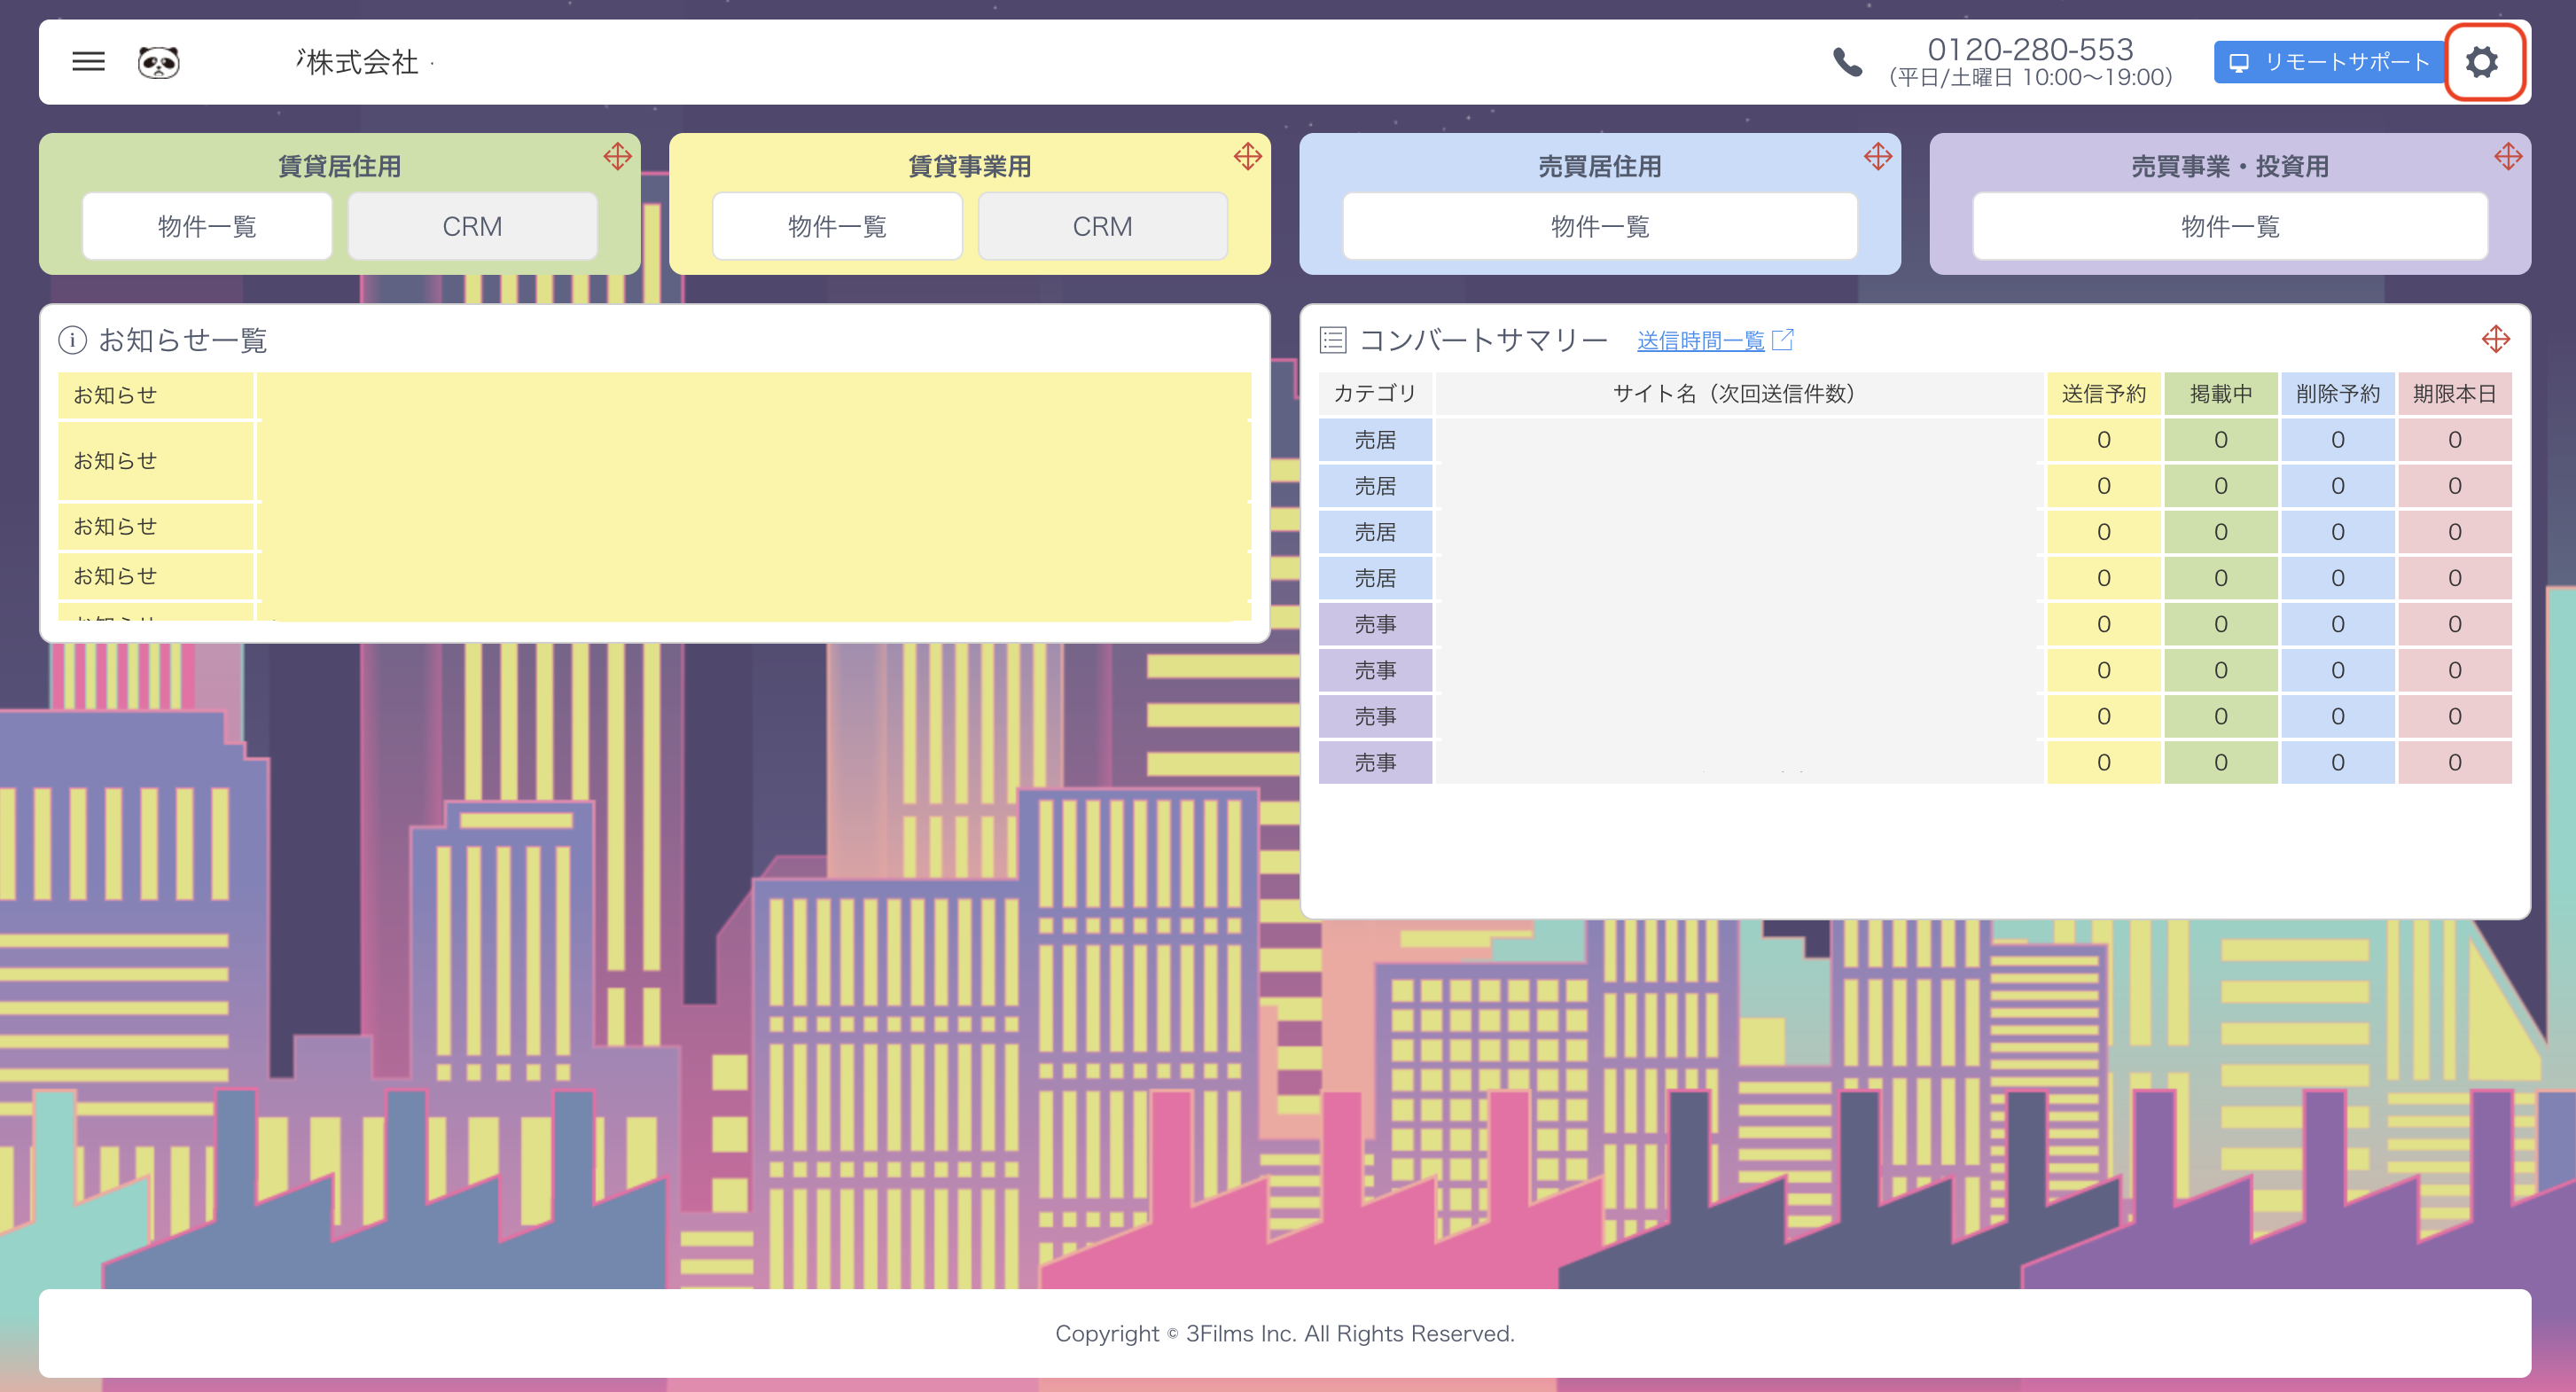Click move handle on 売買事業・投資用 card

click(2507, 156)
